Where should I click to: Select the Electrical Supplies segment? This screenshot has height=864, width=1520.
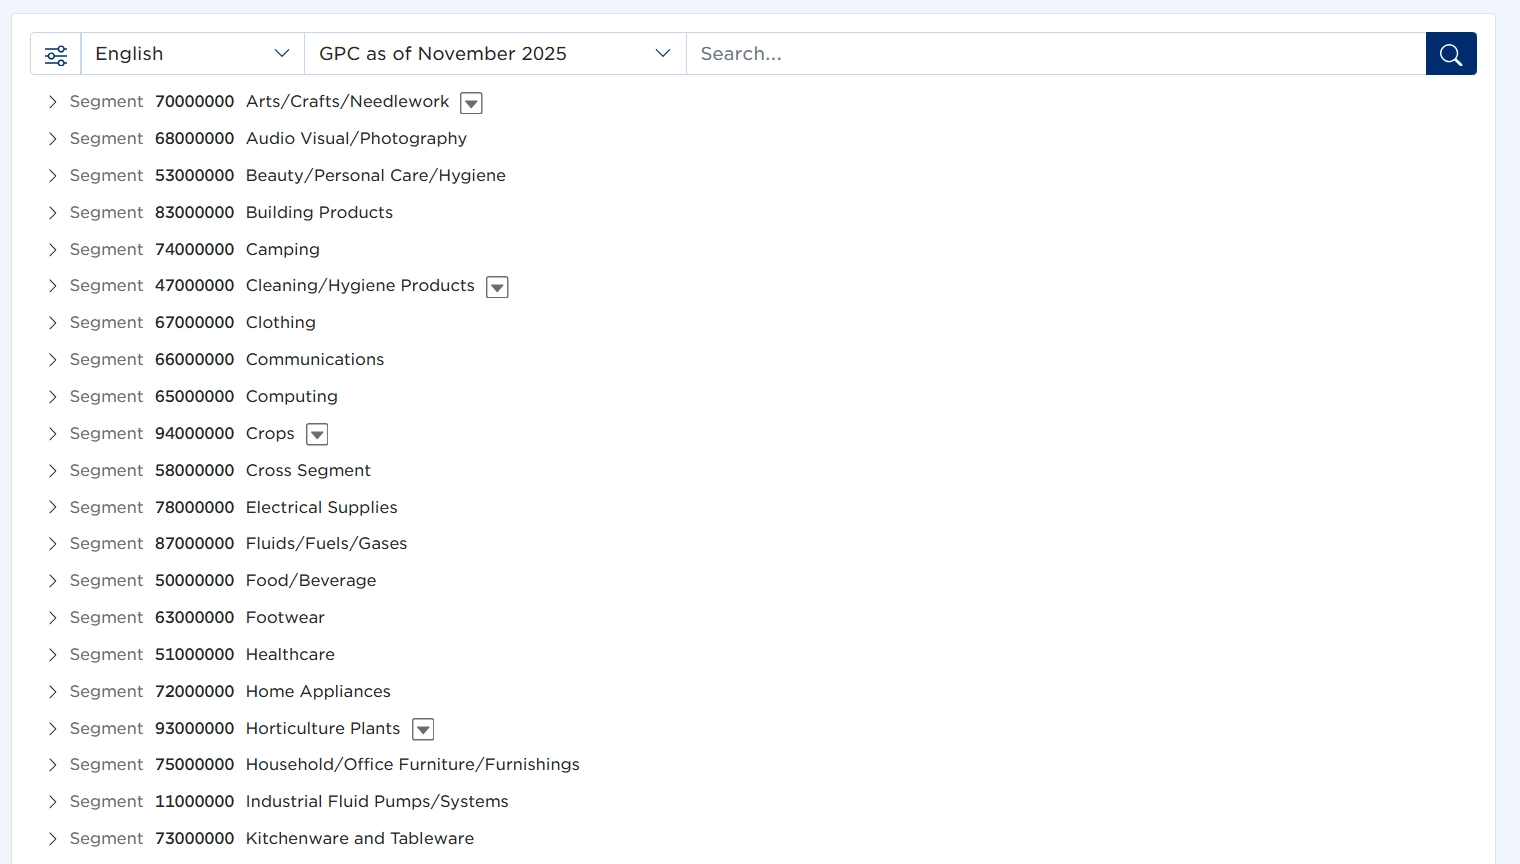(321, 507)
